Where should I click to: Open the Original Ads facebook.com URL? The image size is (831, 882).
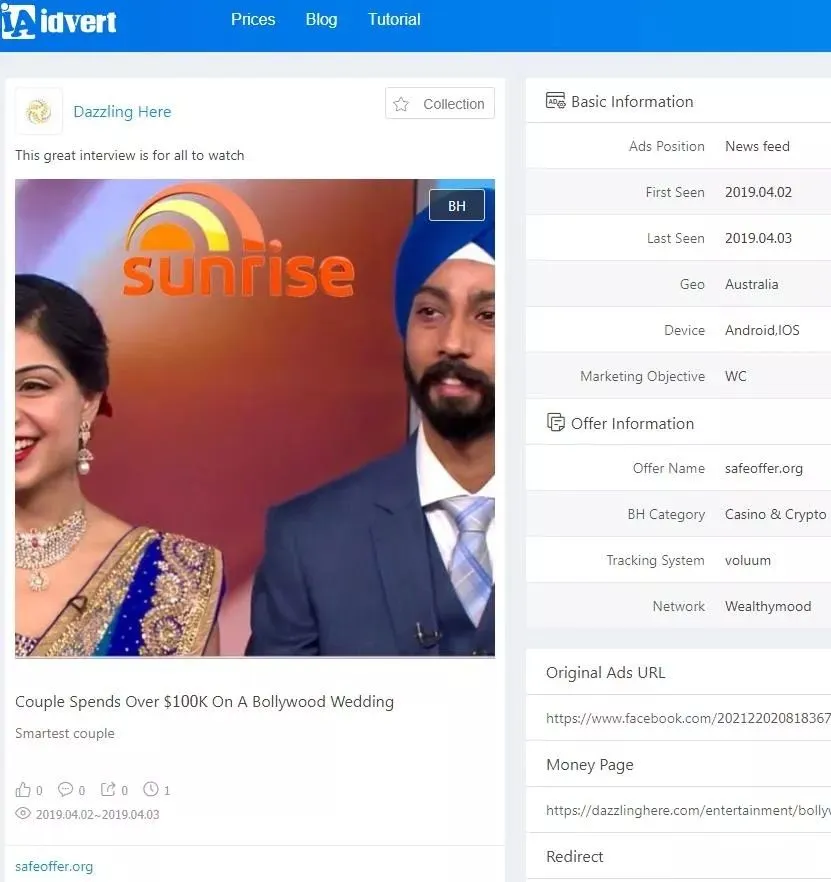click(688, 718)
